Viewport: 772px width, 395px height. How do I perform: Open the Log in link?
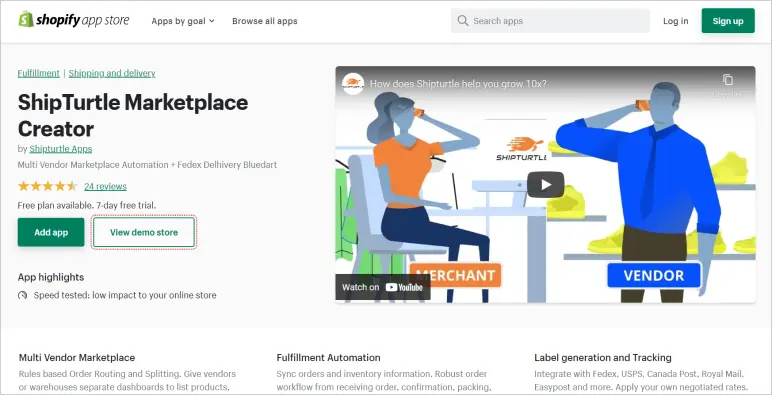[x=676, y=21]
